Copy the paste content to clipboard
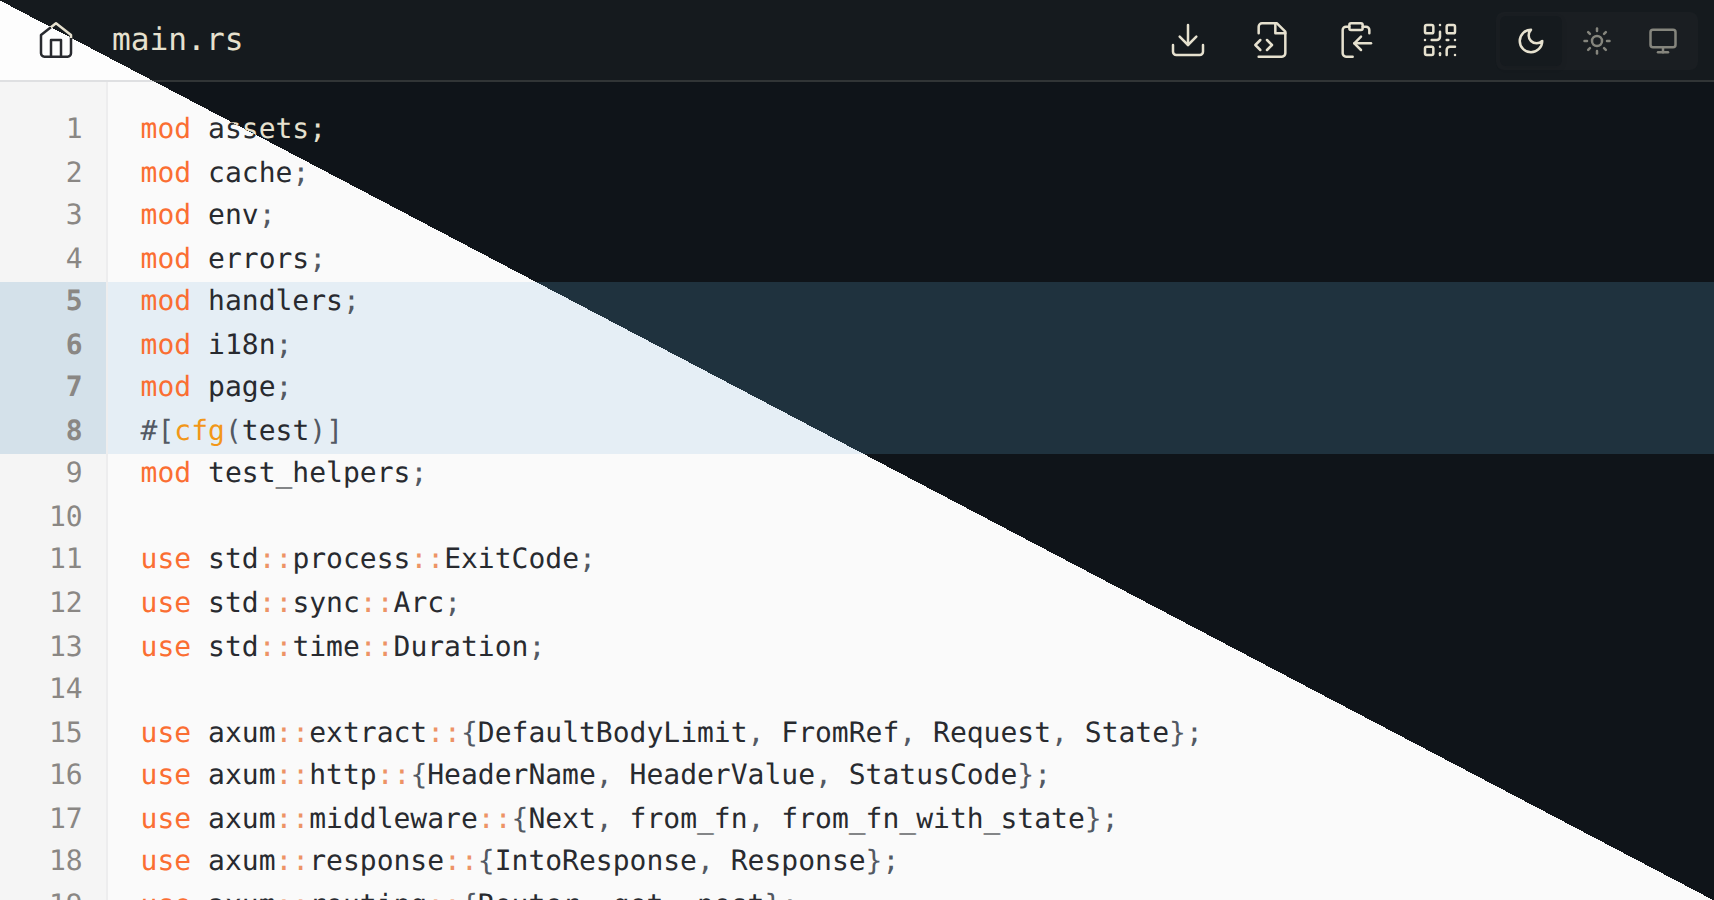The width and height of the screenshot is (1714, 900). pyautogui.click(x=1355, y=40)
